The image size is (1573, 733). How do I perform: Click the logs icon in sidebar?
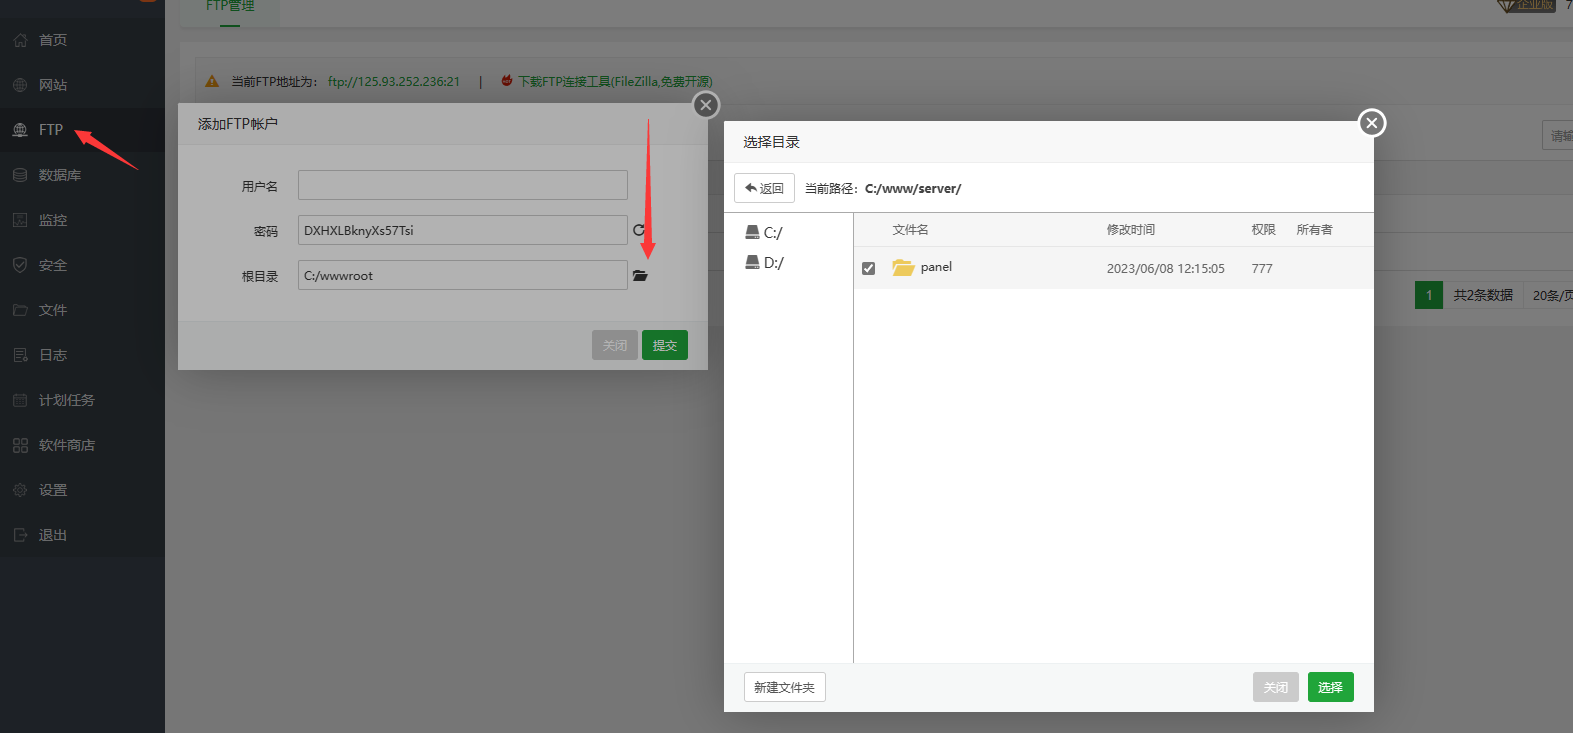pos(20,355)
